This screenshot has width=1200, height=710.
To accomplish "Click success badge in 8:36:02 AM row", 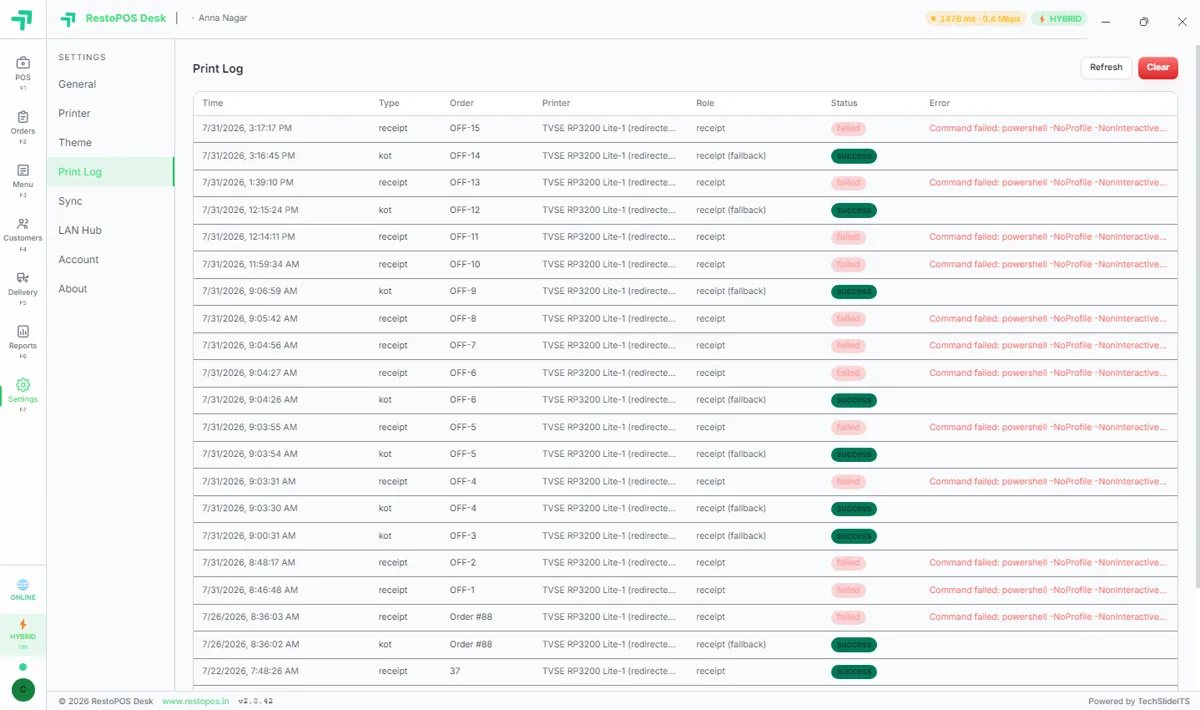I will (x=854, y=644).
